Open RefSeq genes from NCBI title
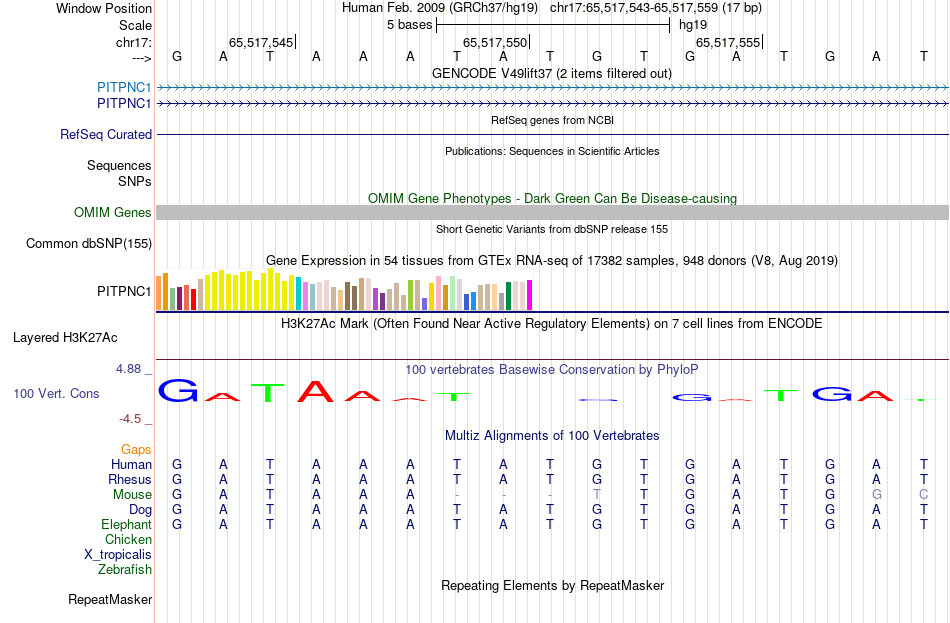Viewport: 950px width, 623px height. point(552,120)
